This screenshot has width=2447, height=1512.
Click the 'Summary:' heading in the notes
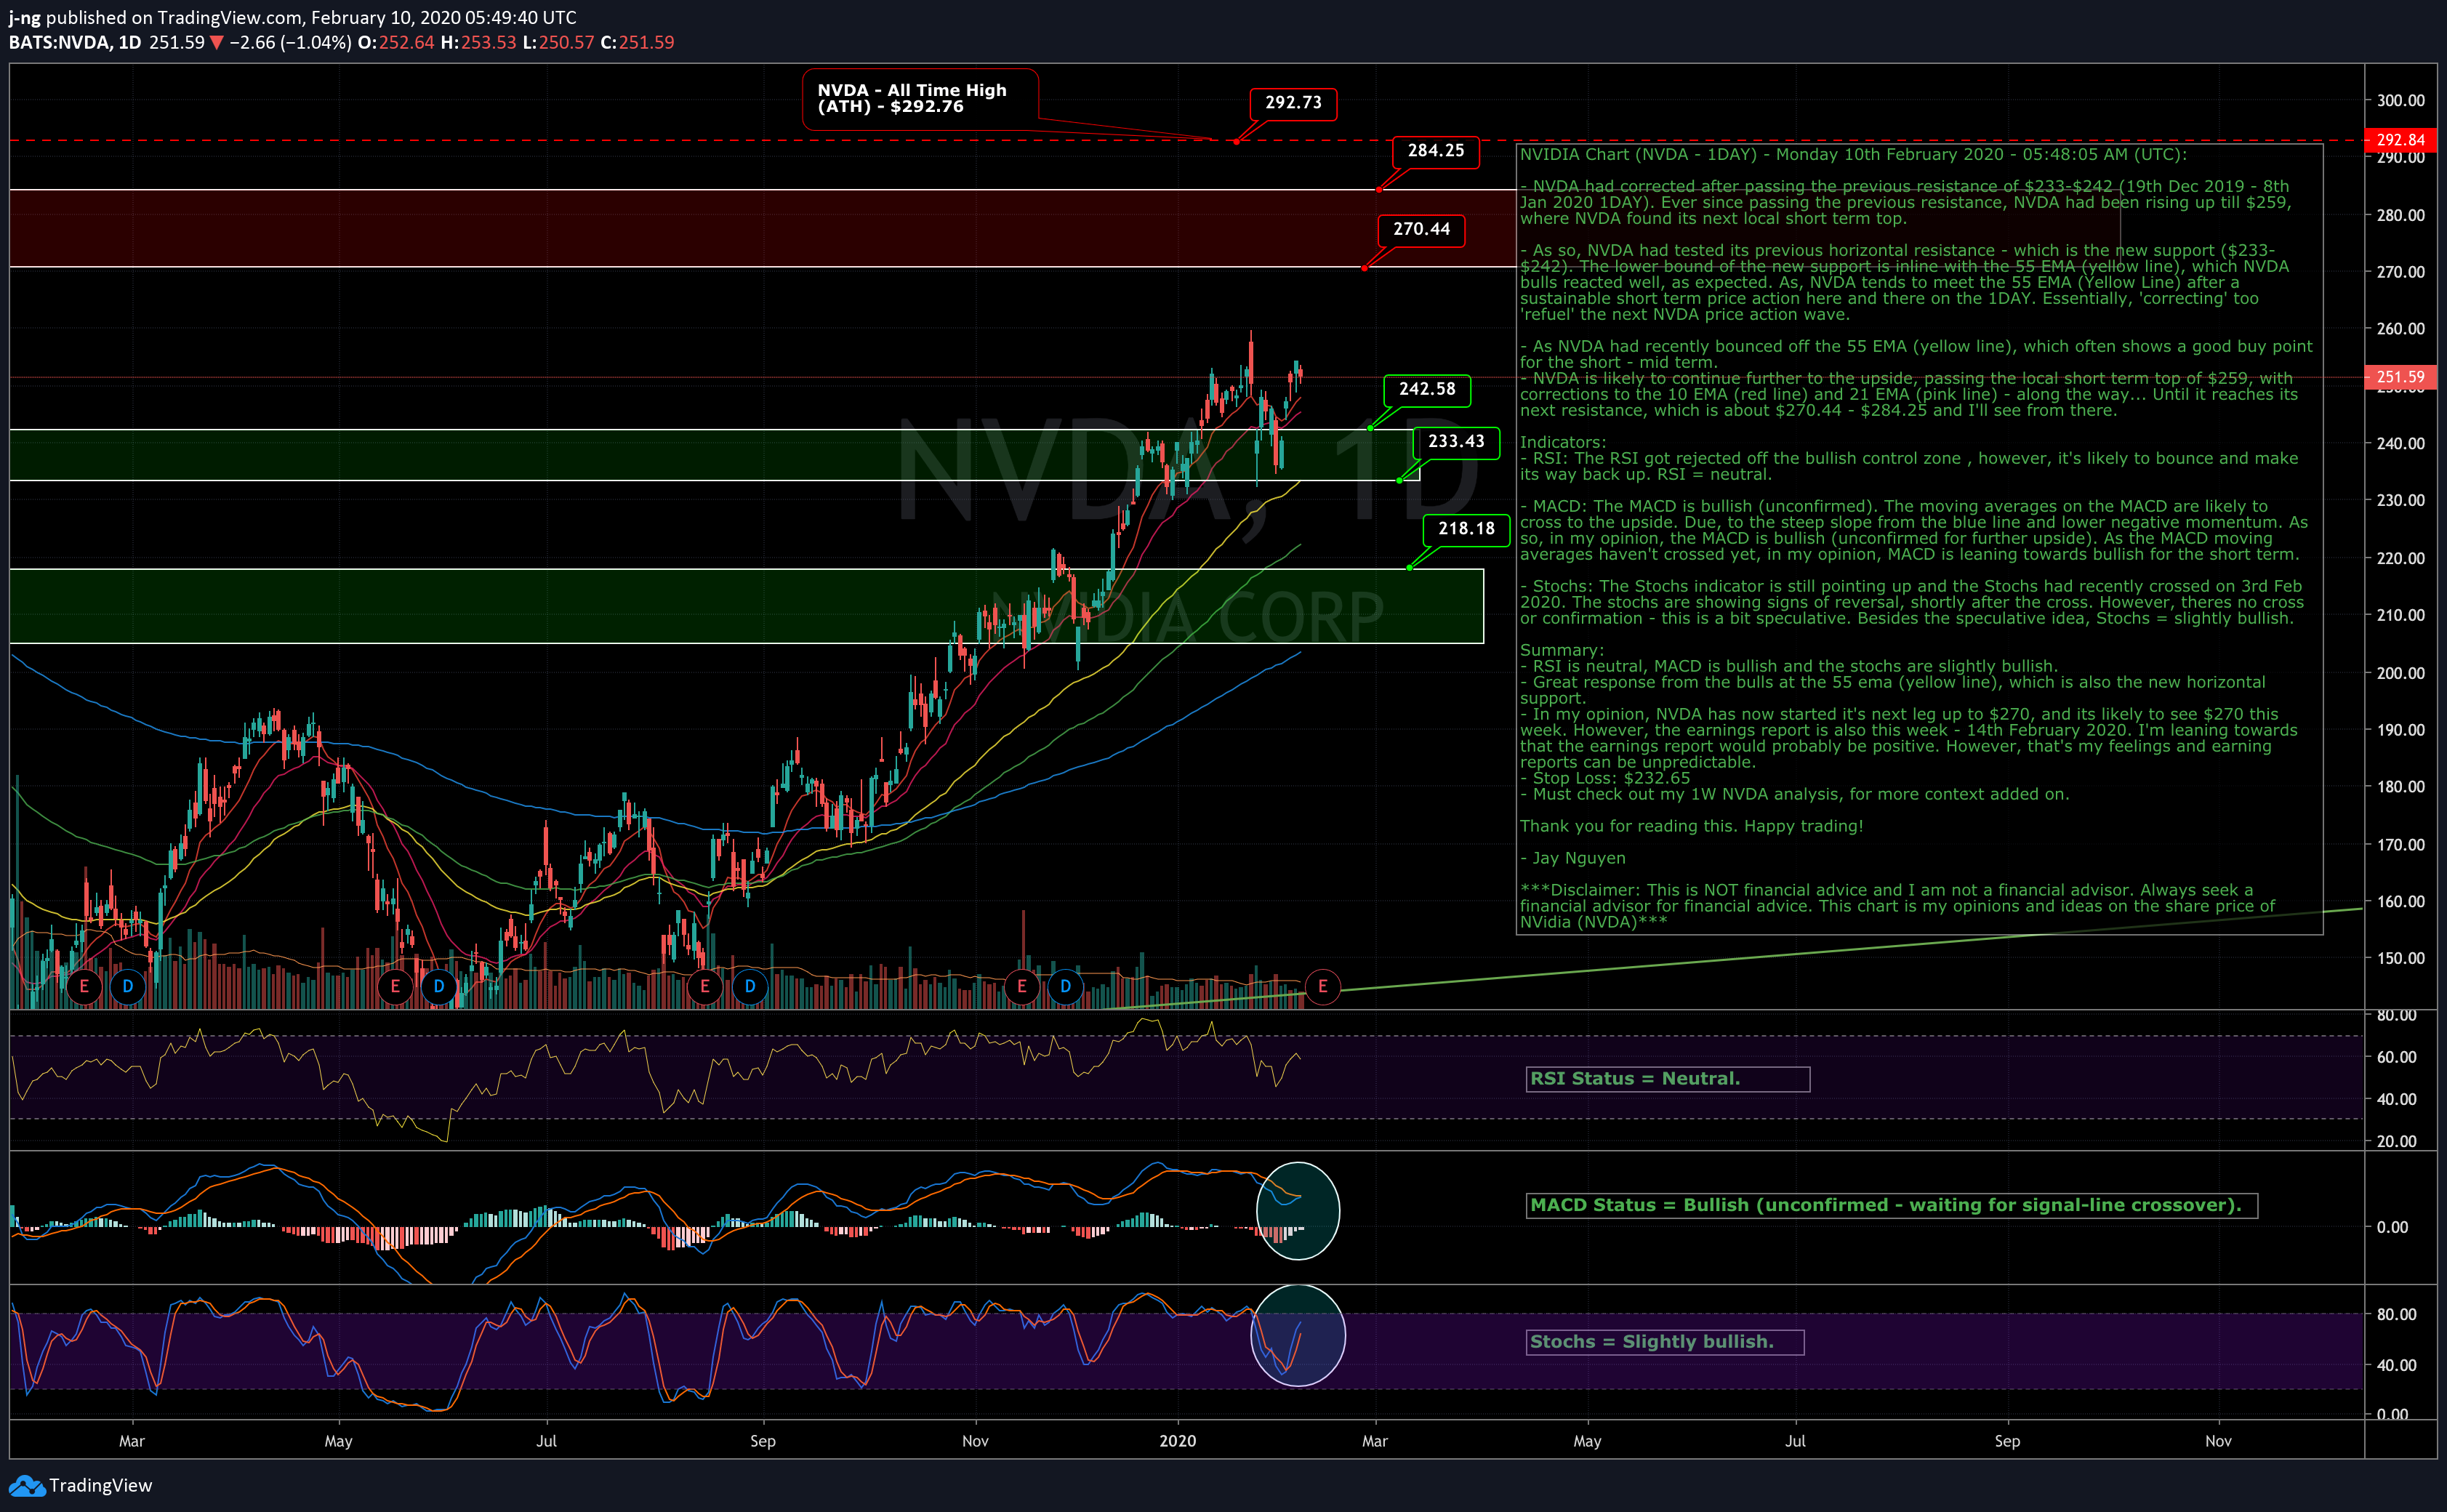pyautogui.click(x=1561, y=650)
